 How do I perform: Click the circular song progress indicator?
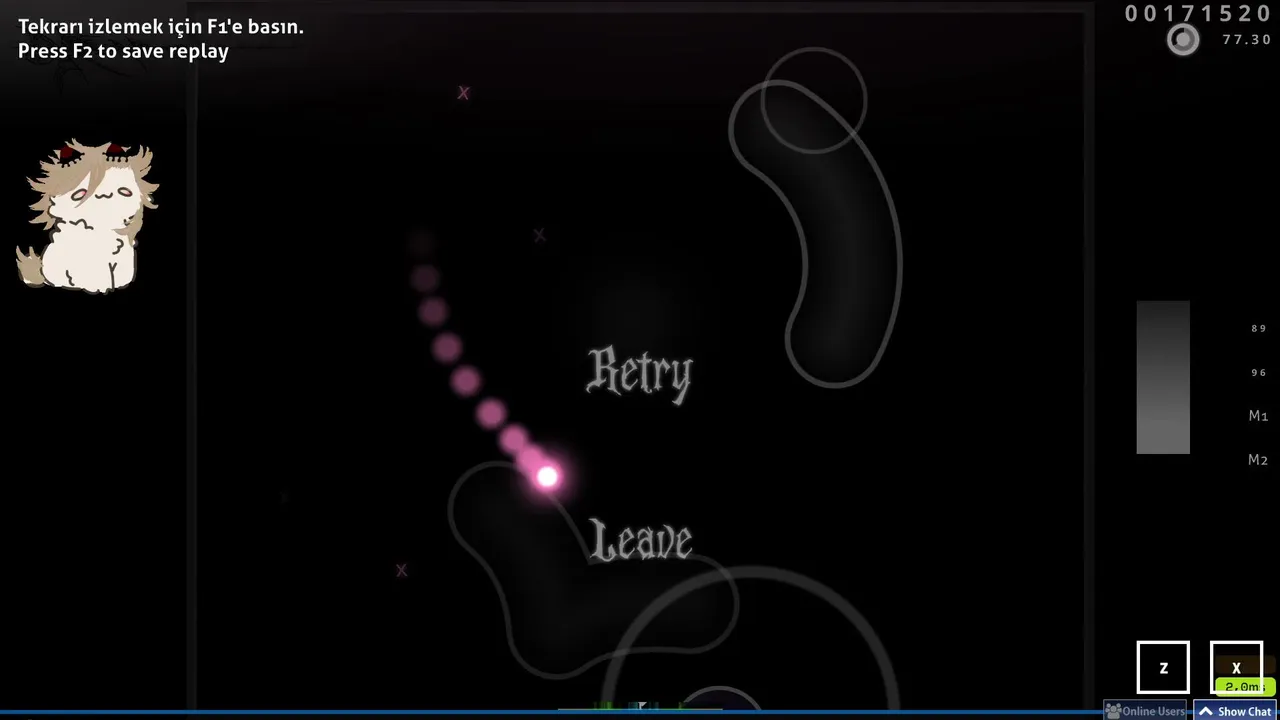pos(1183,40)
